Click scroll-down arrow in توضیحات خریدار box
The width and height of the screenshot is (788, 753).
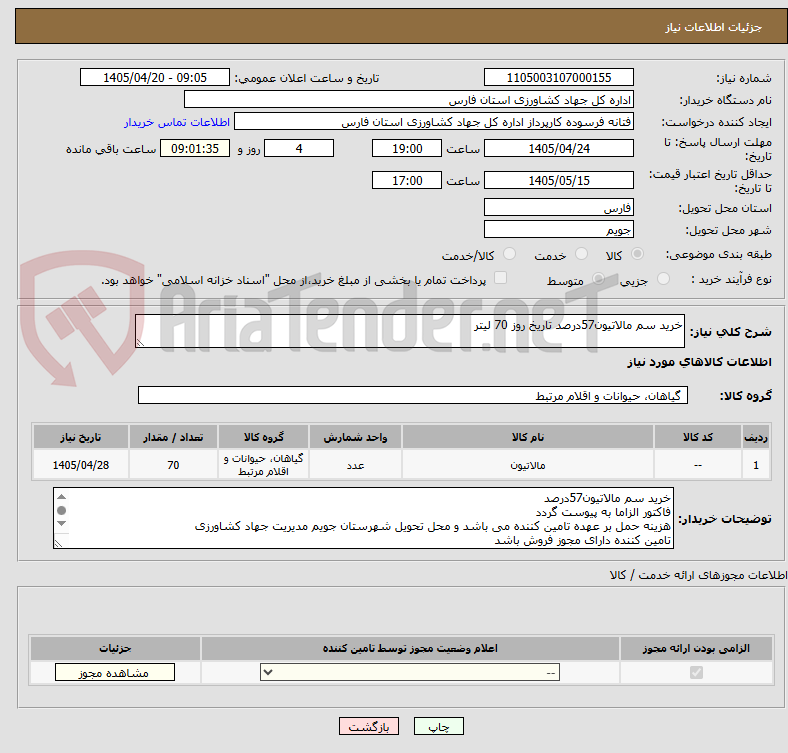[61, 524]
